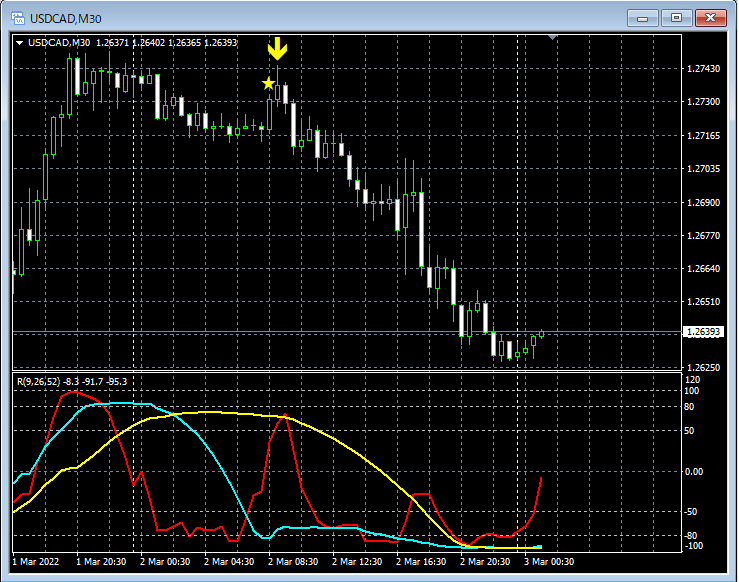Click the R(9,26,52) indicator label

[72, 382]
